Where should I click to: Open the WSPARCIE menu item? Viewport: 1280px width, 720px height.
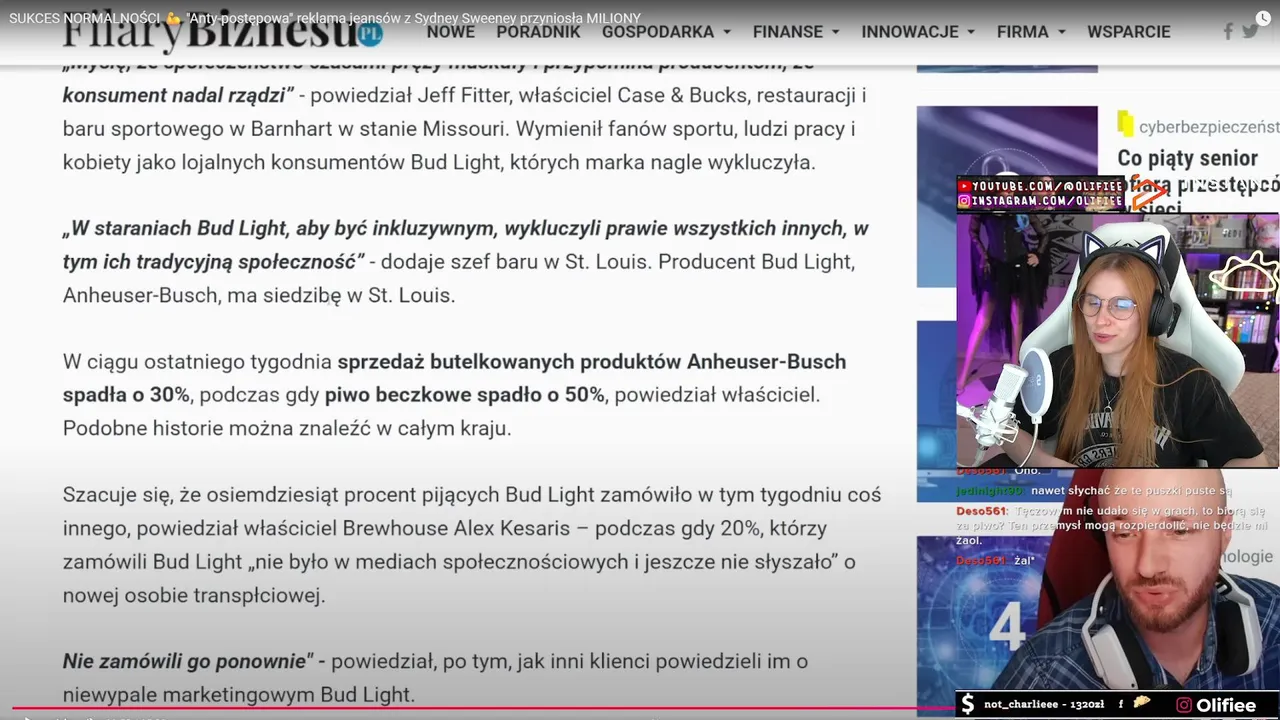[1129, 32]
